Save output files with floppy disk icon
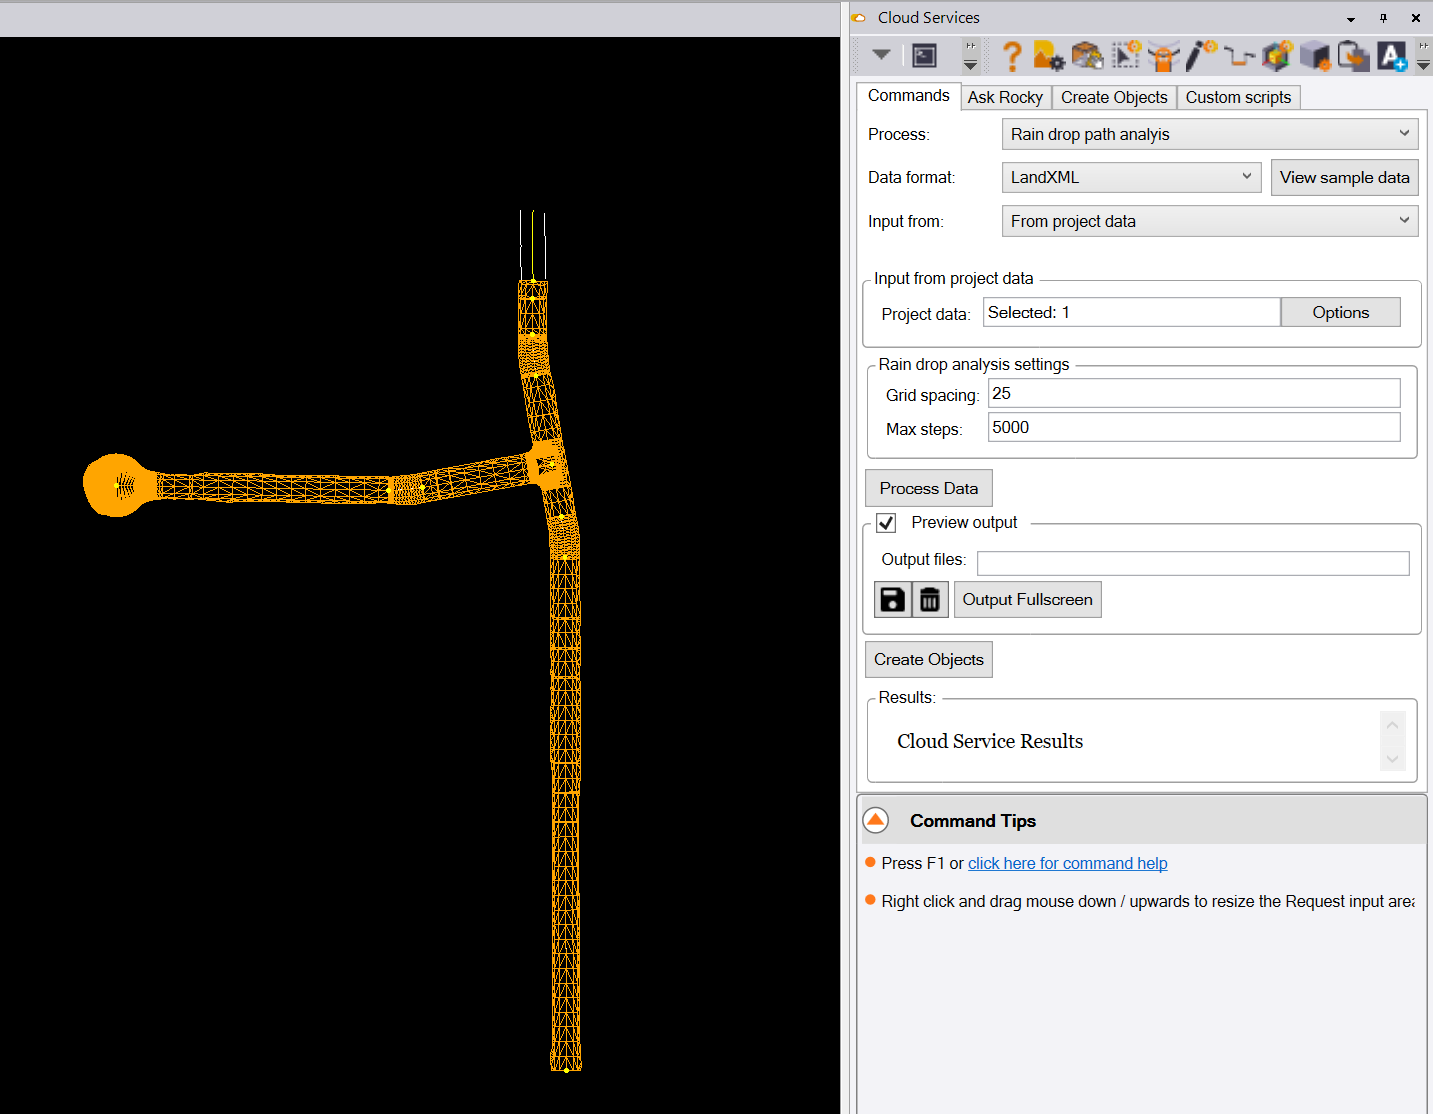Viewport: 1433px width, 1114px height. 892,600
